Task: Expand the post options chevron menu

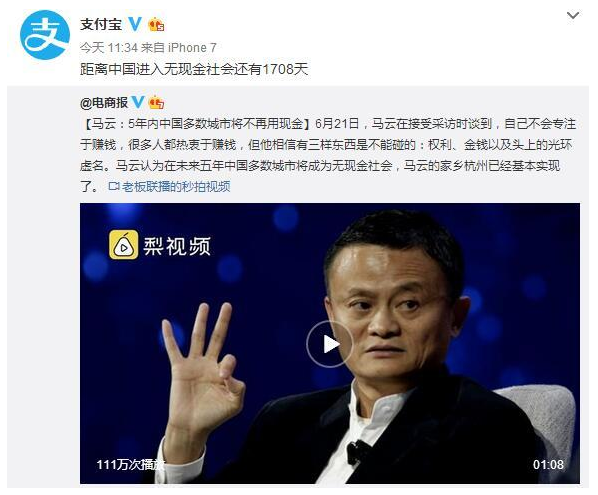Action: [x=573, y=16]
